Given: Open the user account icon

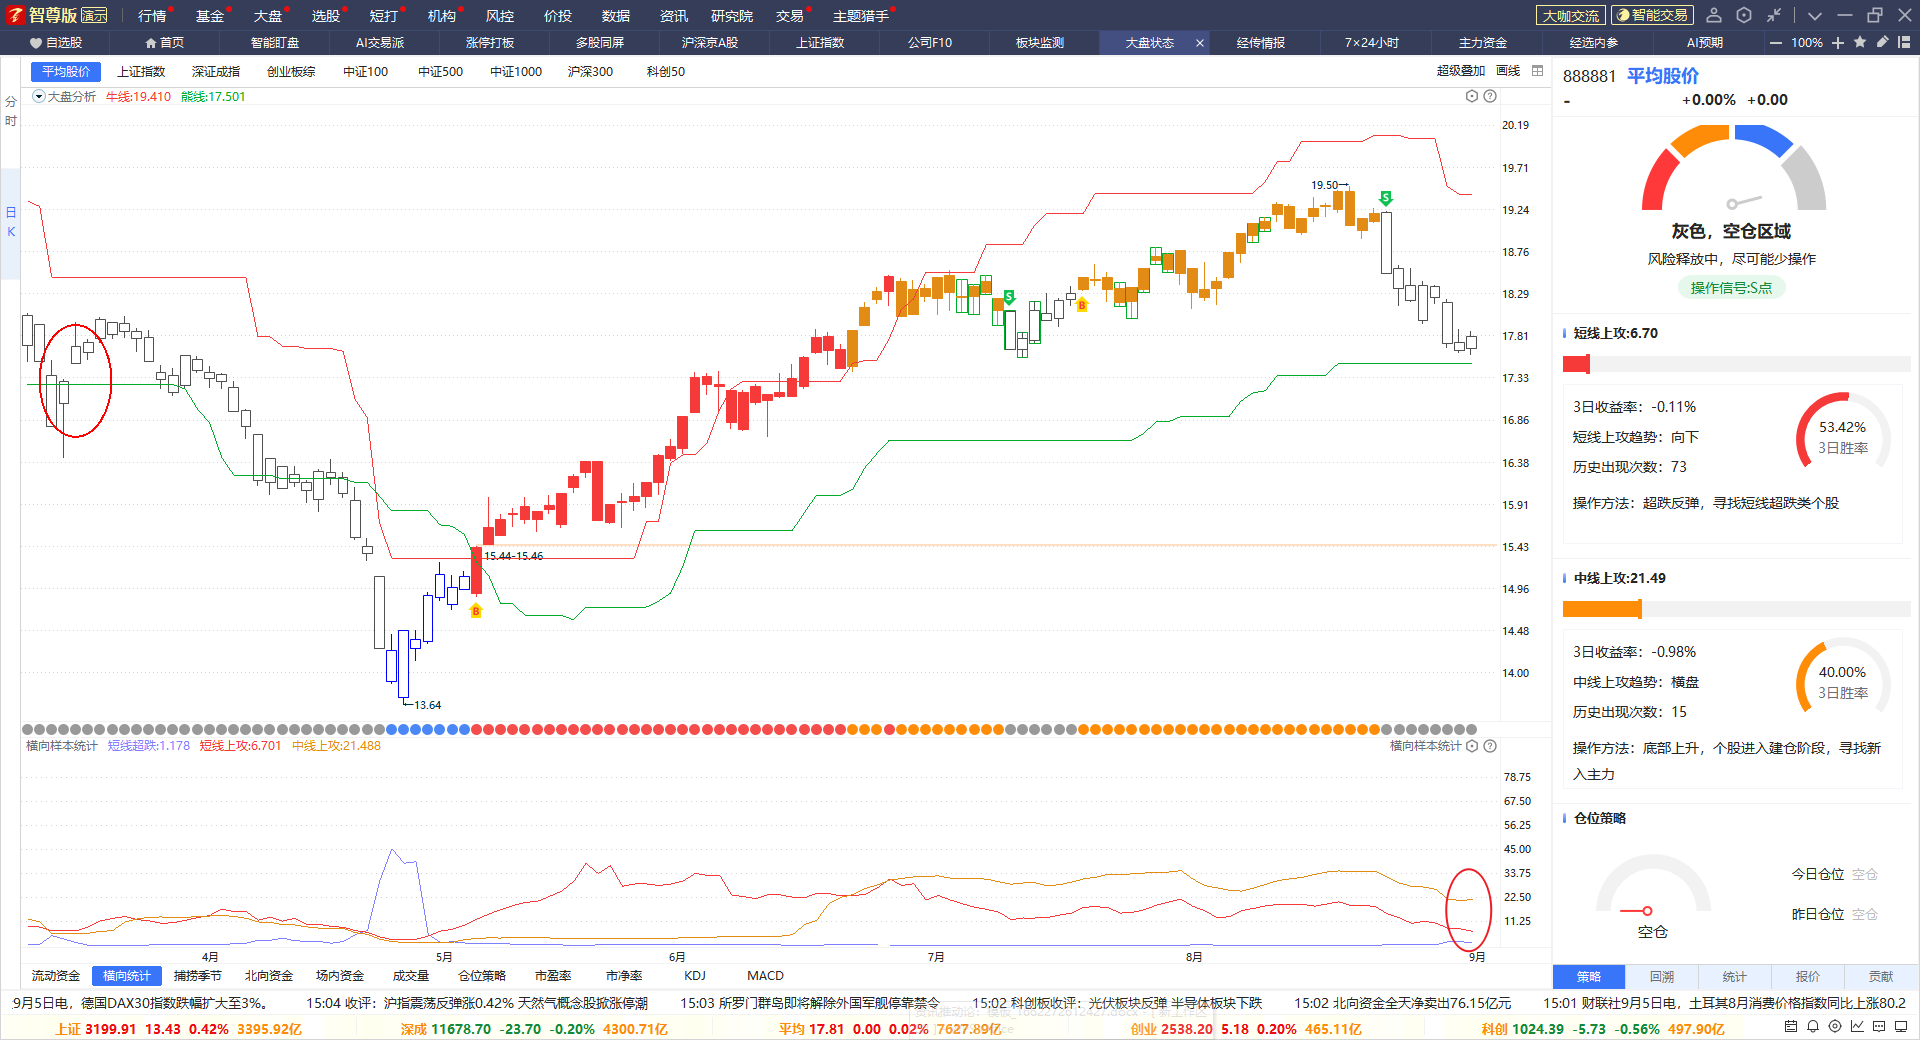Looking at the screenshot, I should pyautogui.click(x=1714, y=15).
